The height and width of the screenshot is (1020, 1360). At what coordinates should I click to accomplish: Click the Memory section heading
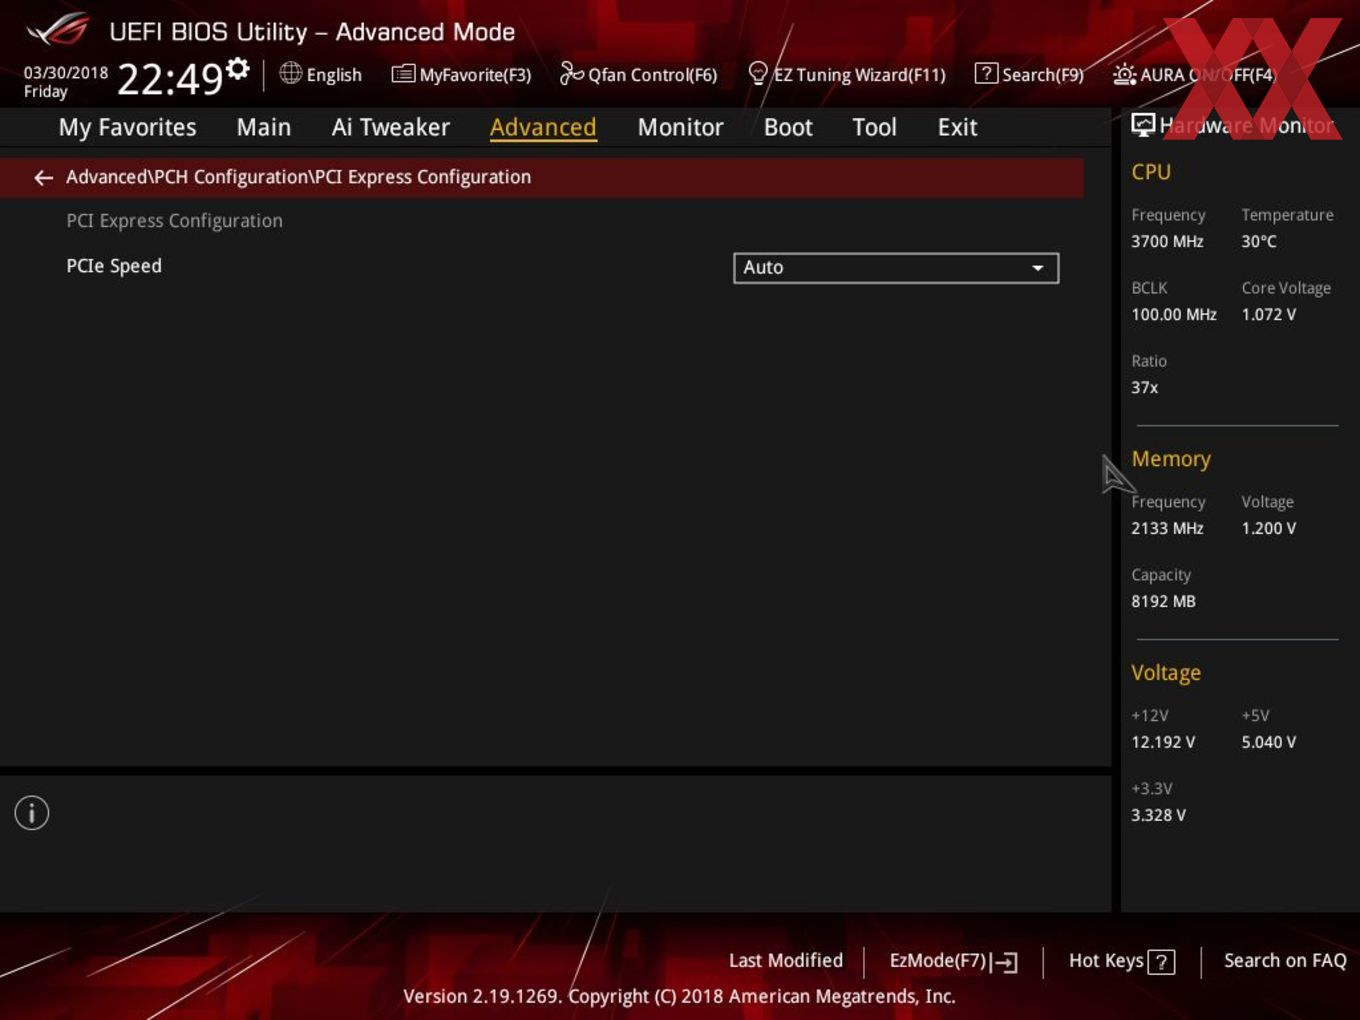(x=1171, y=459)
